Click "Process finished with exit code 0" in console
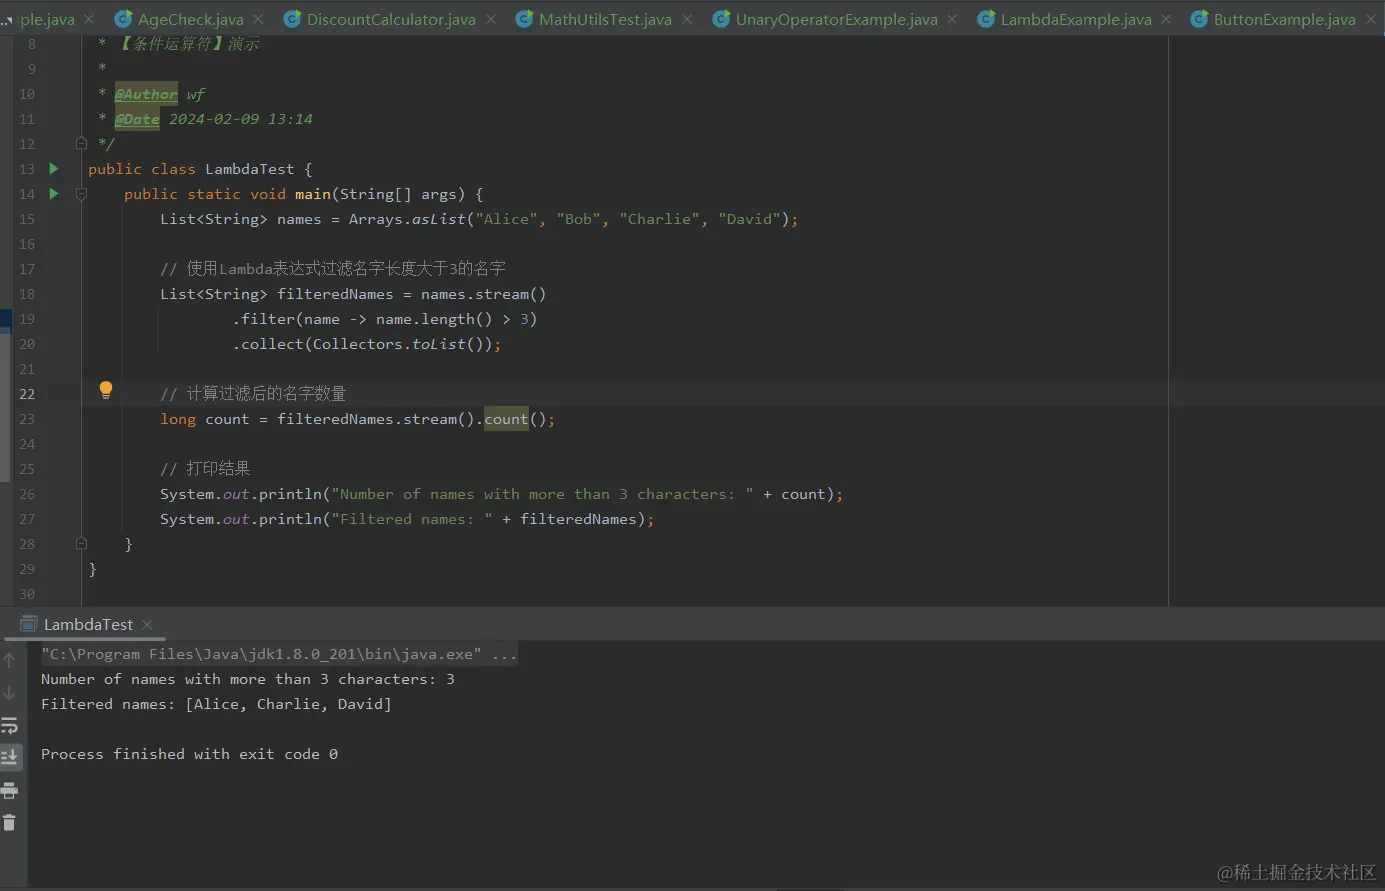 pos(189,754)
